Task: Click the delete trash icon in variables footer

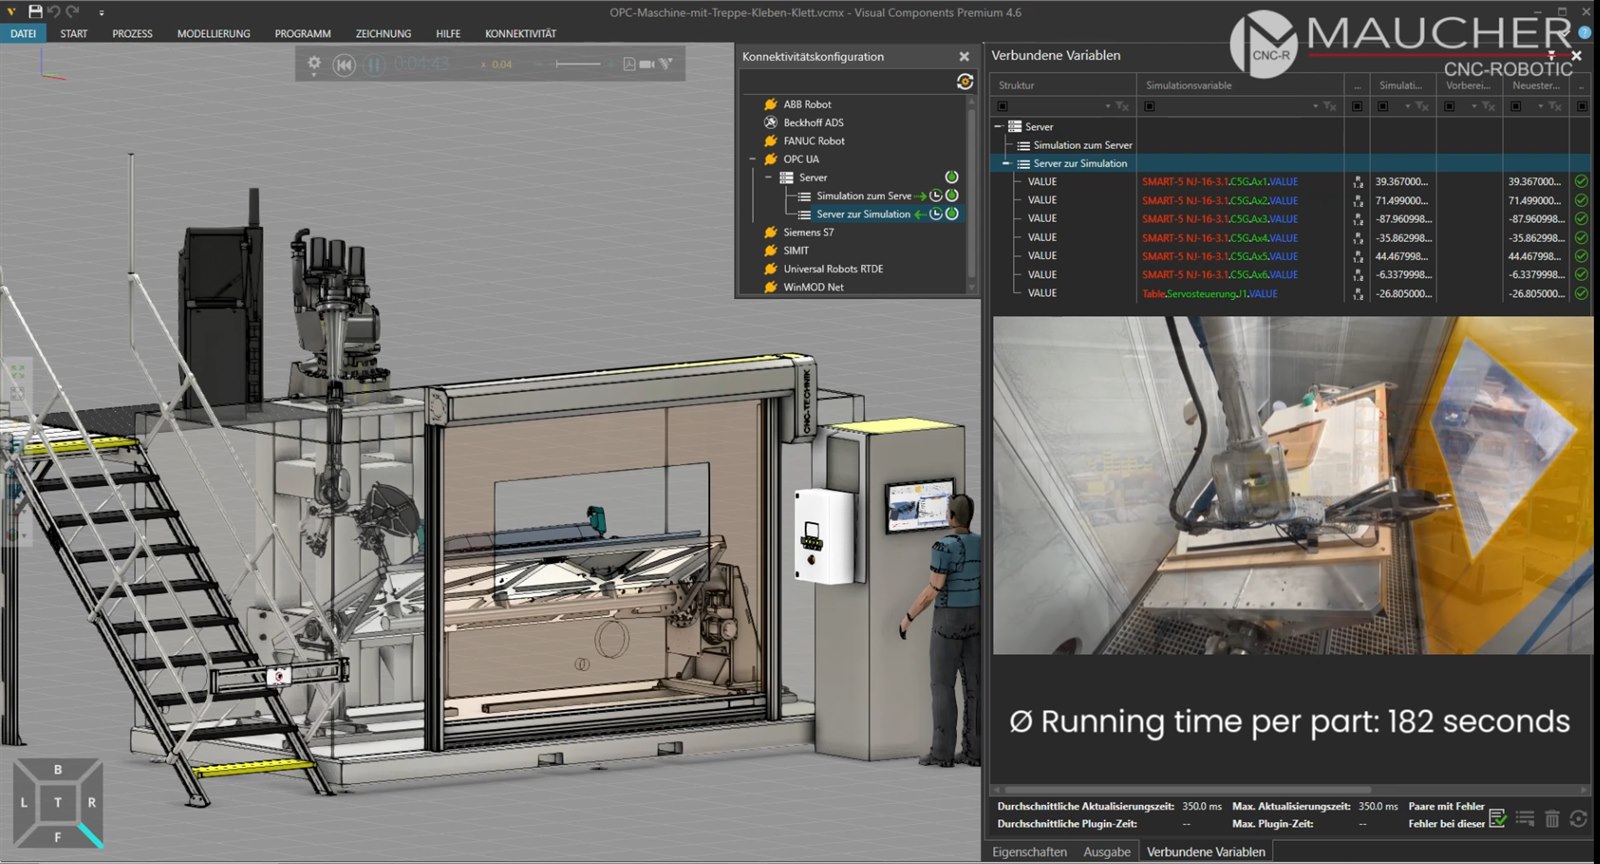Action: coord(1552,819)
